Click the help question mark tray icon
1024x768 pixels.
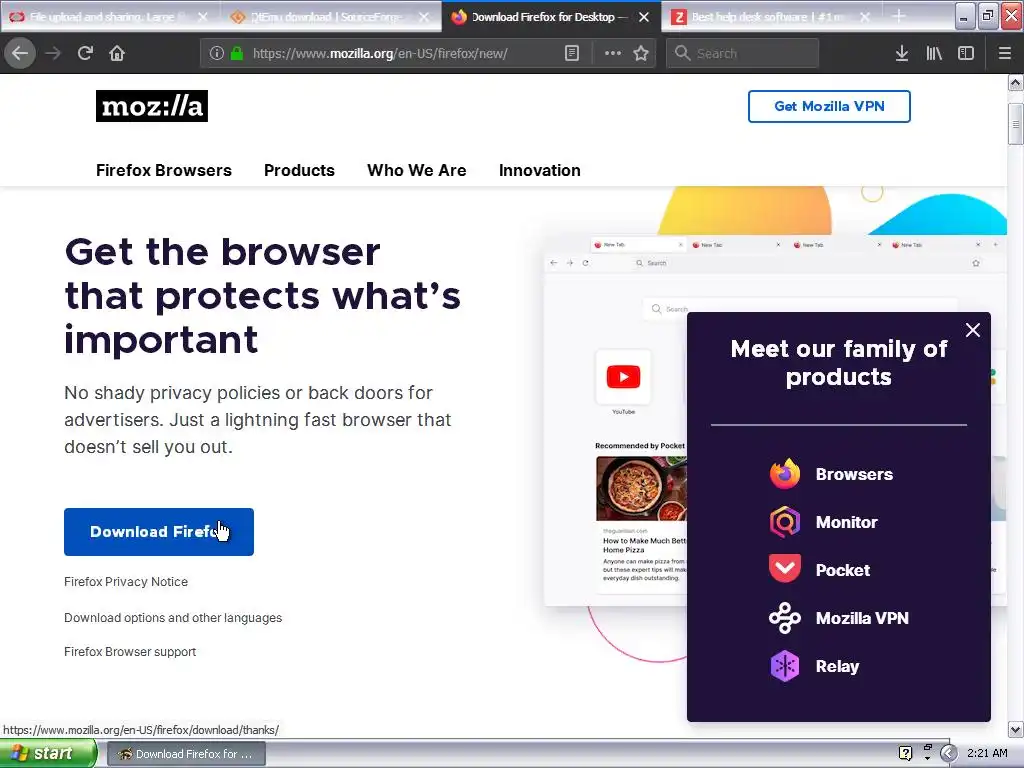click(x=905, y=753)
